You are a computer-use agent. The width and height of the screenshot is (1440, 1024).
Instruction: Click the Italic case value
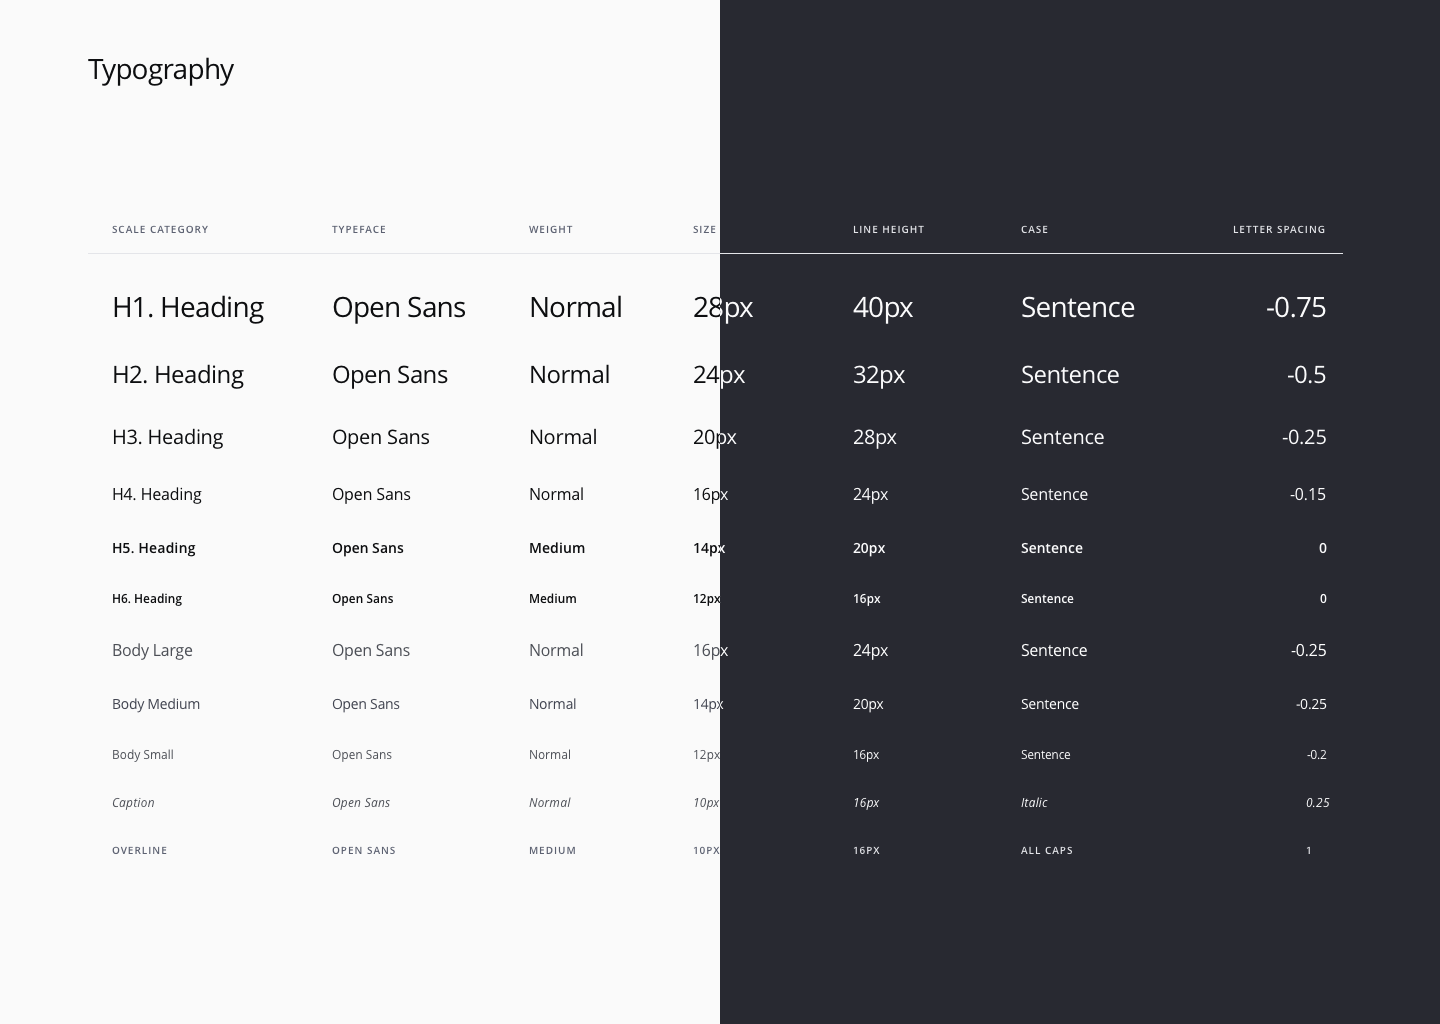[1034, 803]
